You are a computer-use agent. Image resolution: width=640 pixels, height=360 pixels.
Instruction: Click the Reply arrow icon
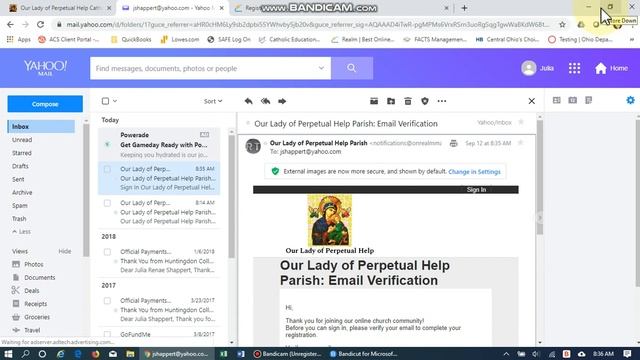(248, 101)
